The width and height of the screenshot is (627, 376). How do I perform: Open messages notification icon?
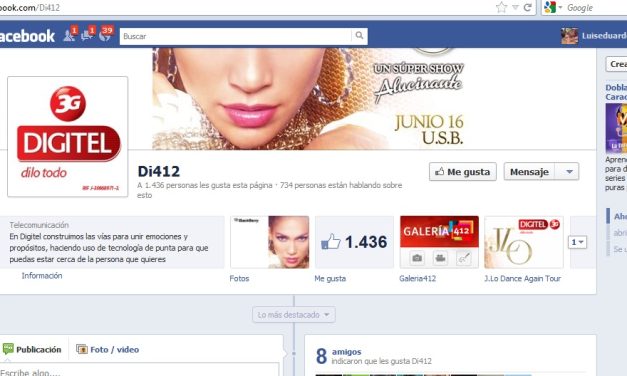(x=87, y=35)
